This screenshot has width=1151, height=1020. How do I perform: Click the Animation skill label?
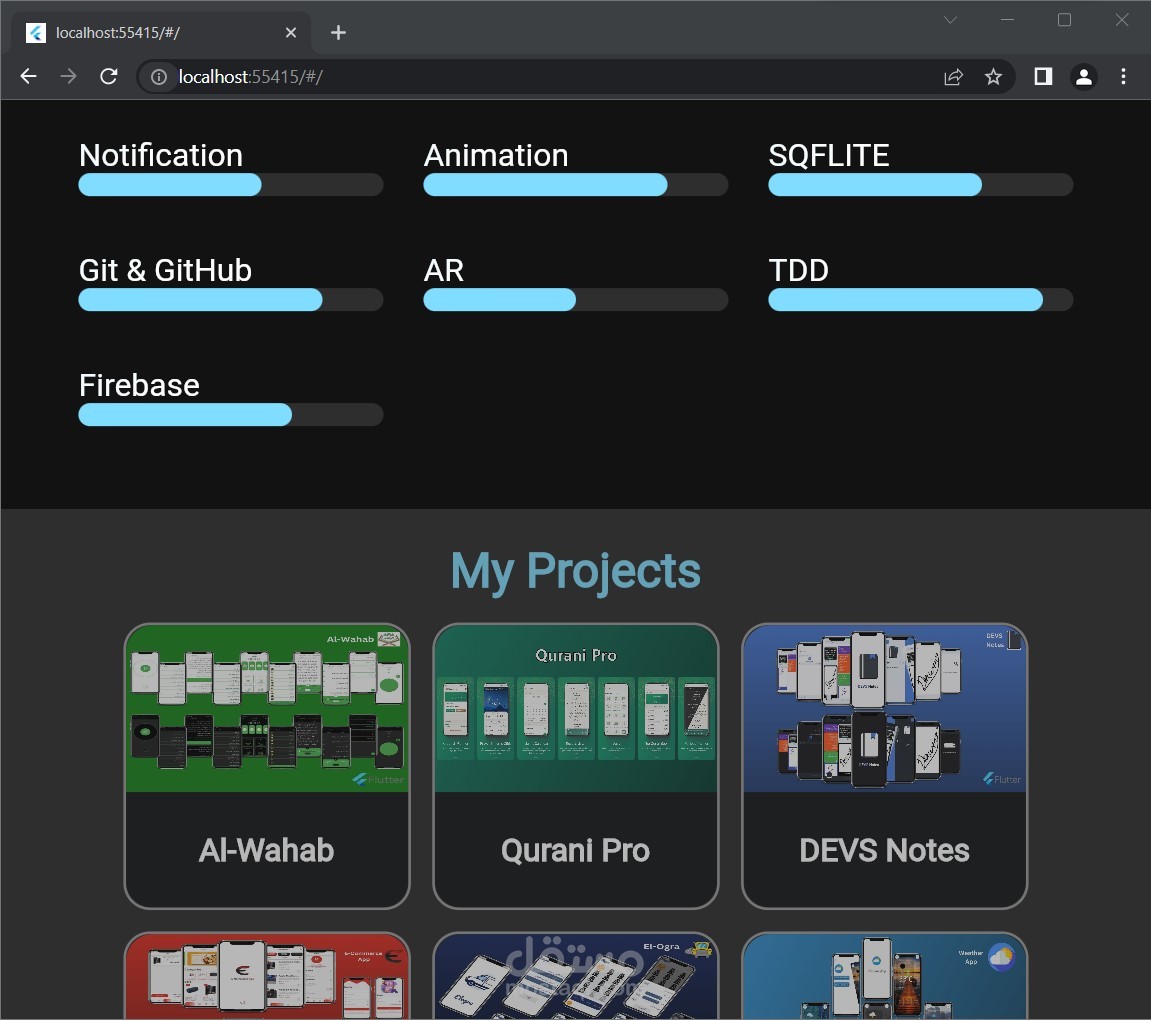pos(496,156)
